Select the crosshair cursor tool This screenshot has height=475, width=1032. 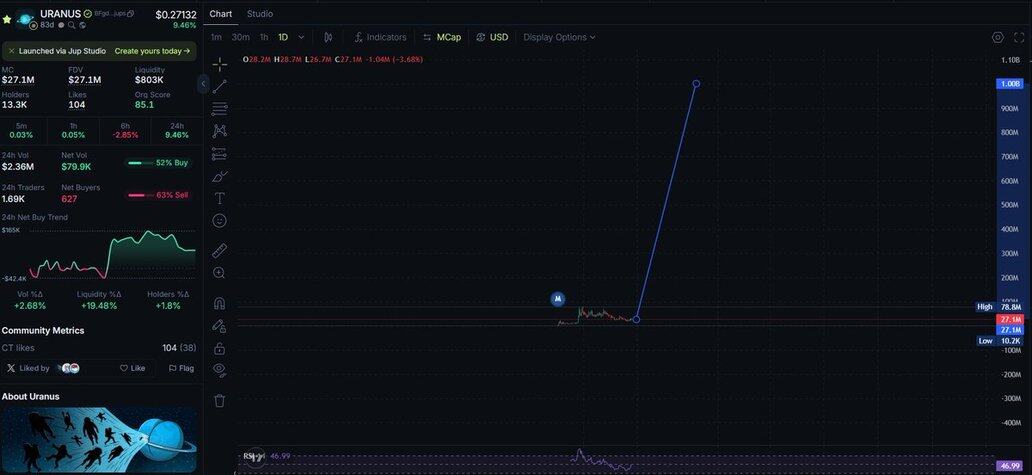tap(220, 64)
